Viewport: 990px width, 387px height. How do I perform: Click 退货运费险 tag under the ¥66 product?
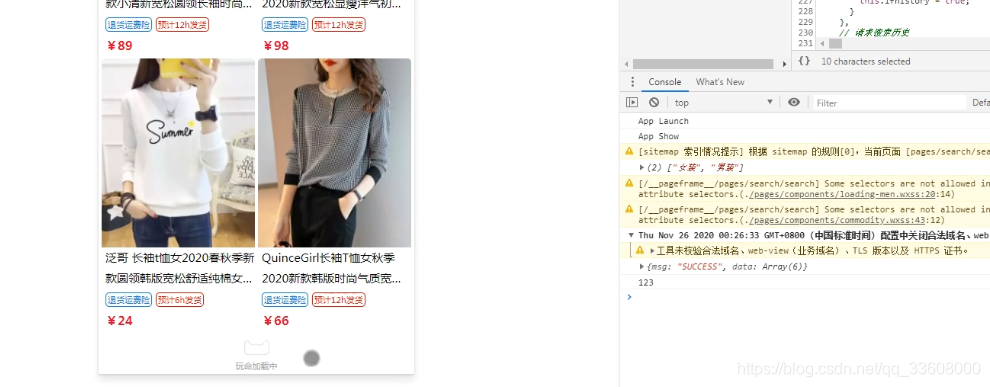pyautogui.click(x=285, y=300)
